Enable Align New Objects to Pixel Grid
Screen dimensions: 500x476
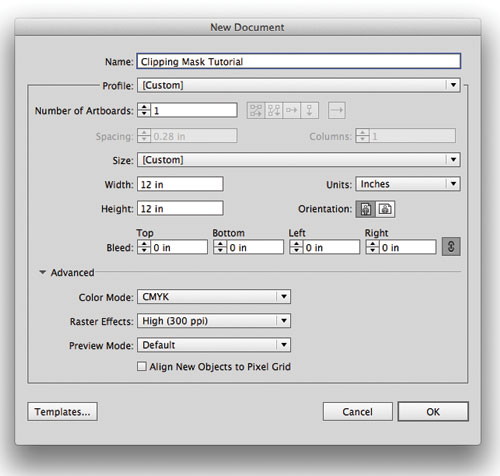coord(142,367)
